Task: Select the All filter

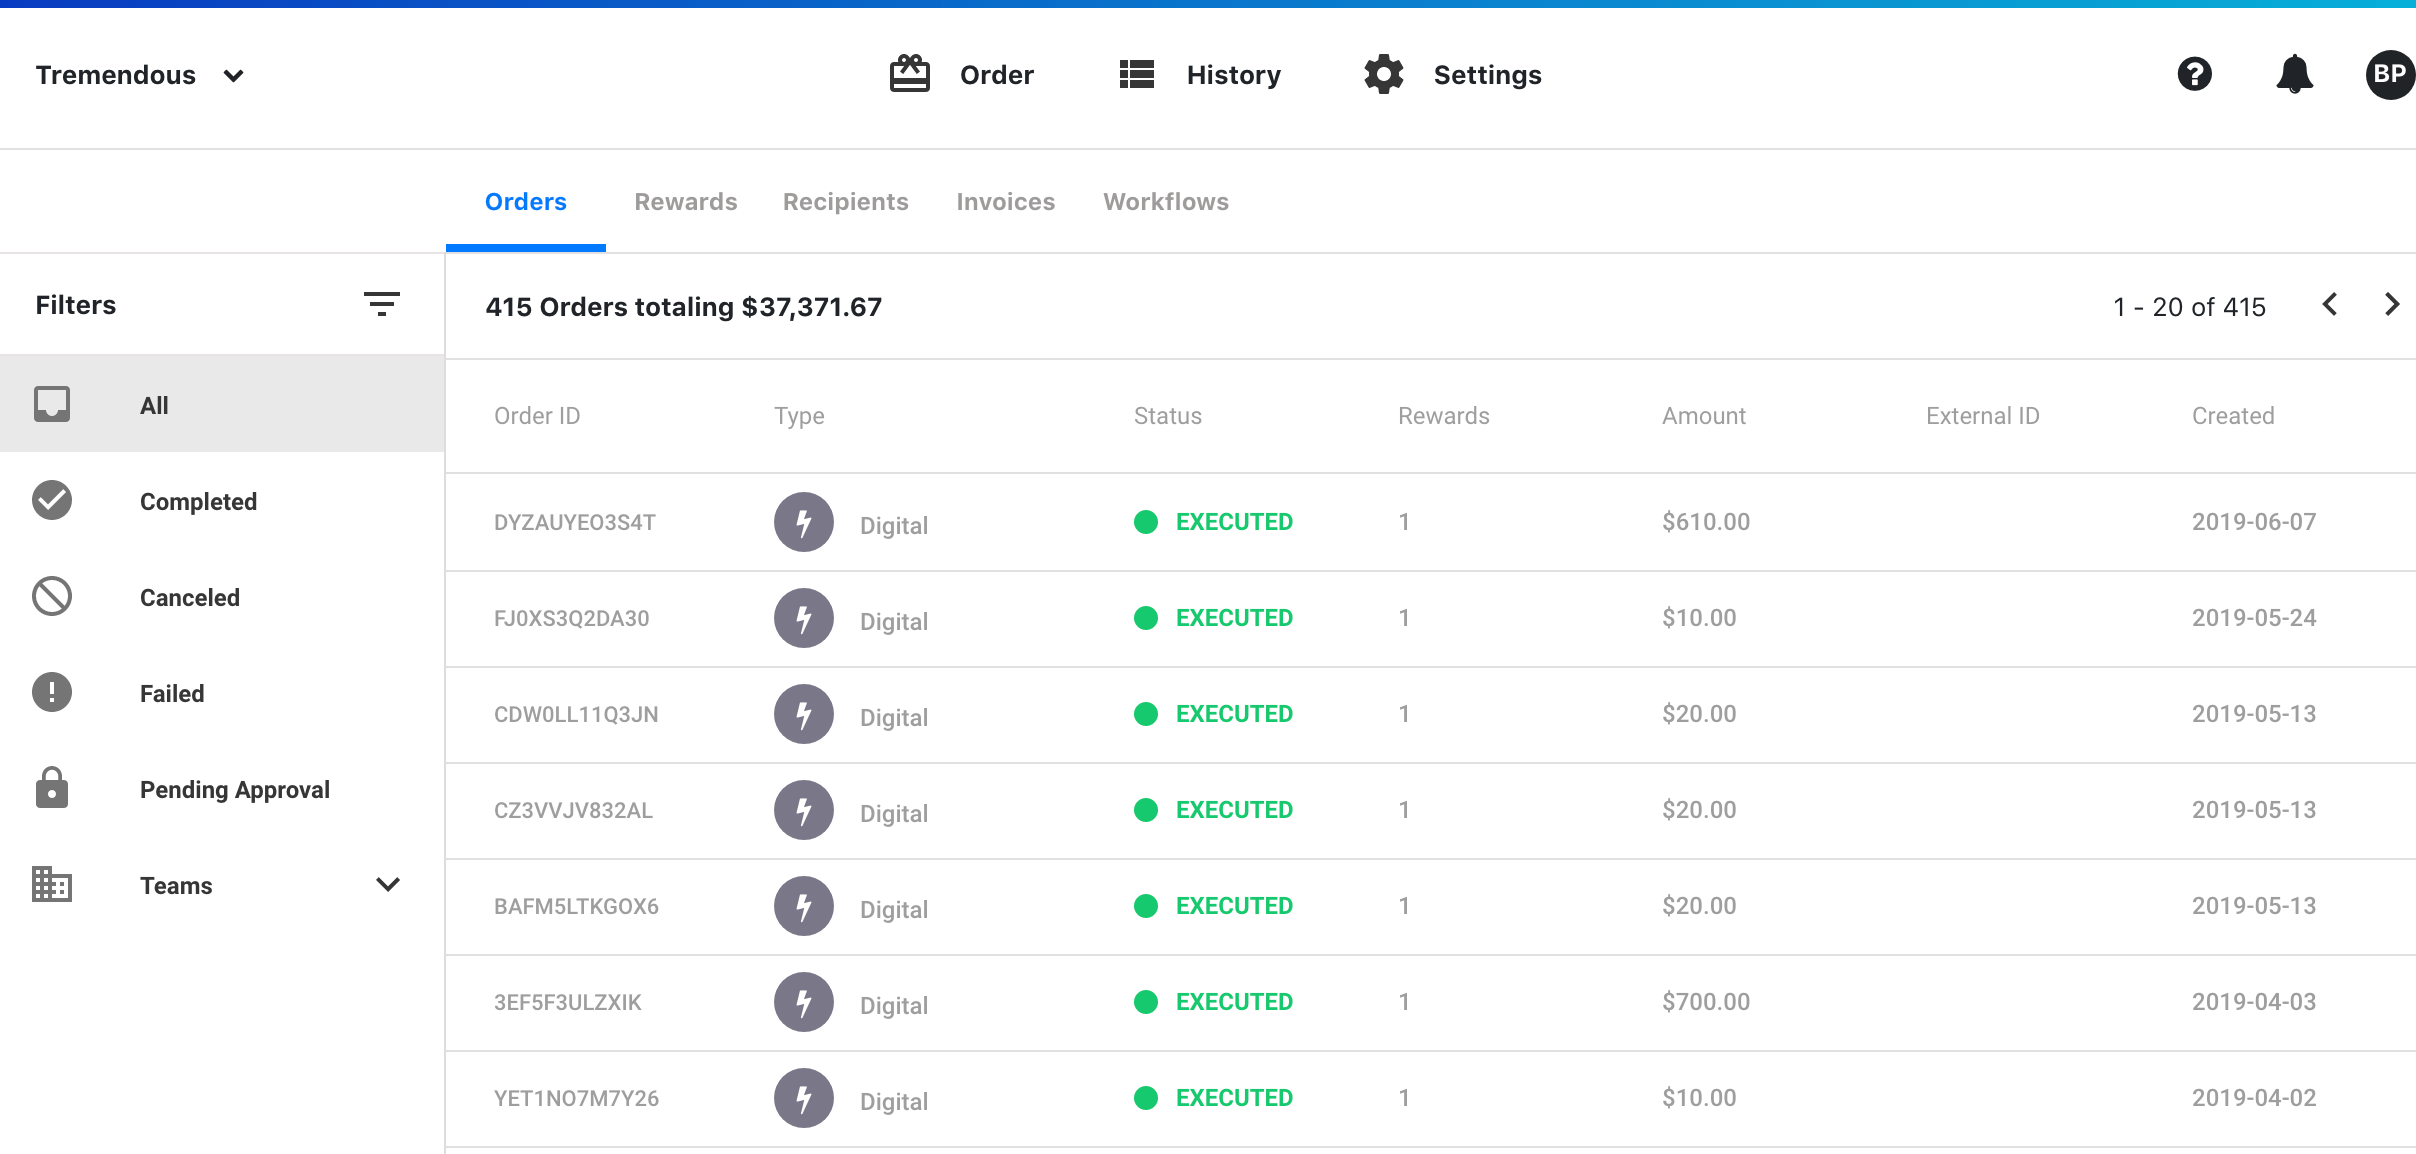Action: pyautogui.click(x=222, y=404)
